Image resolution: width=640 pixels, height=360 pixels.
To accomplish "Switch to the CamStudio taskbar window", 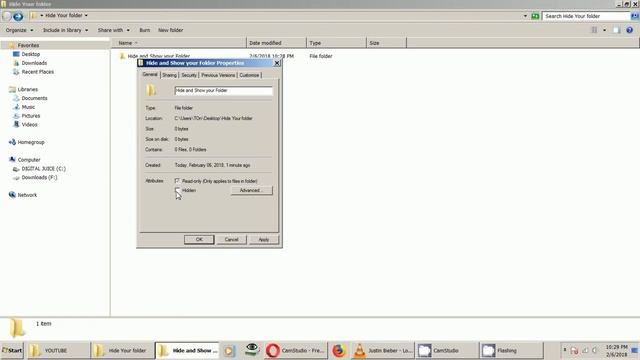I will [447, 351].
